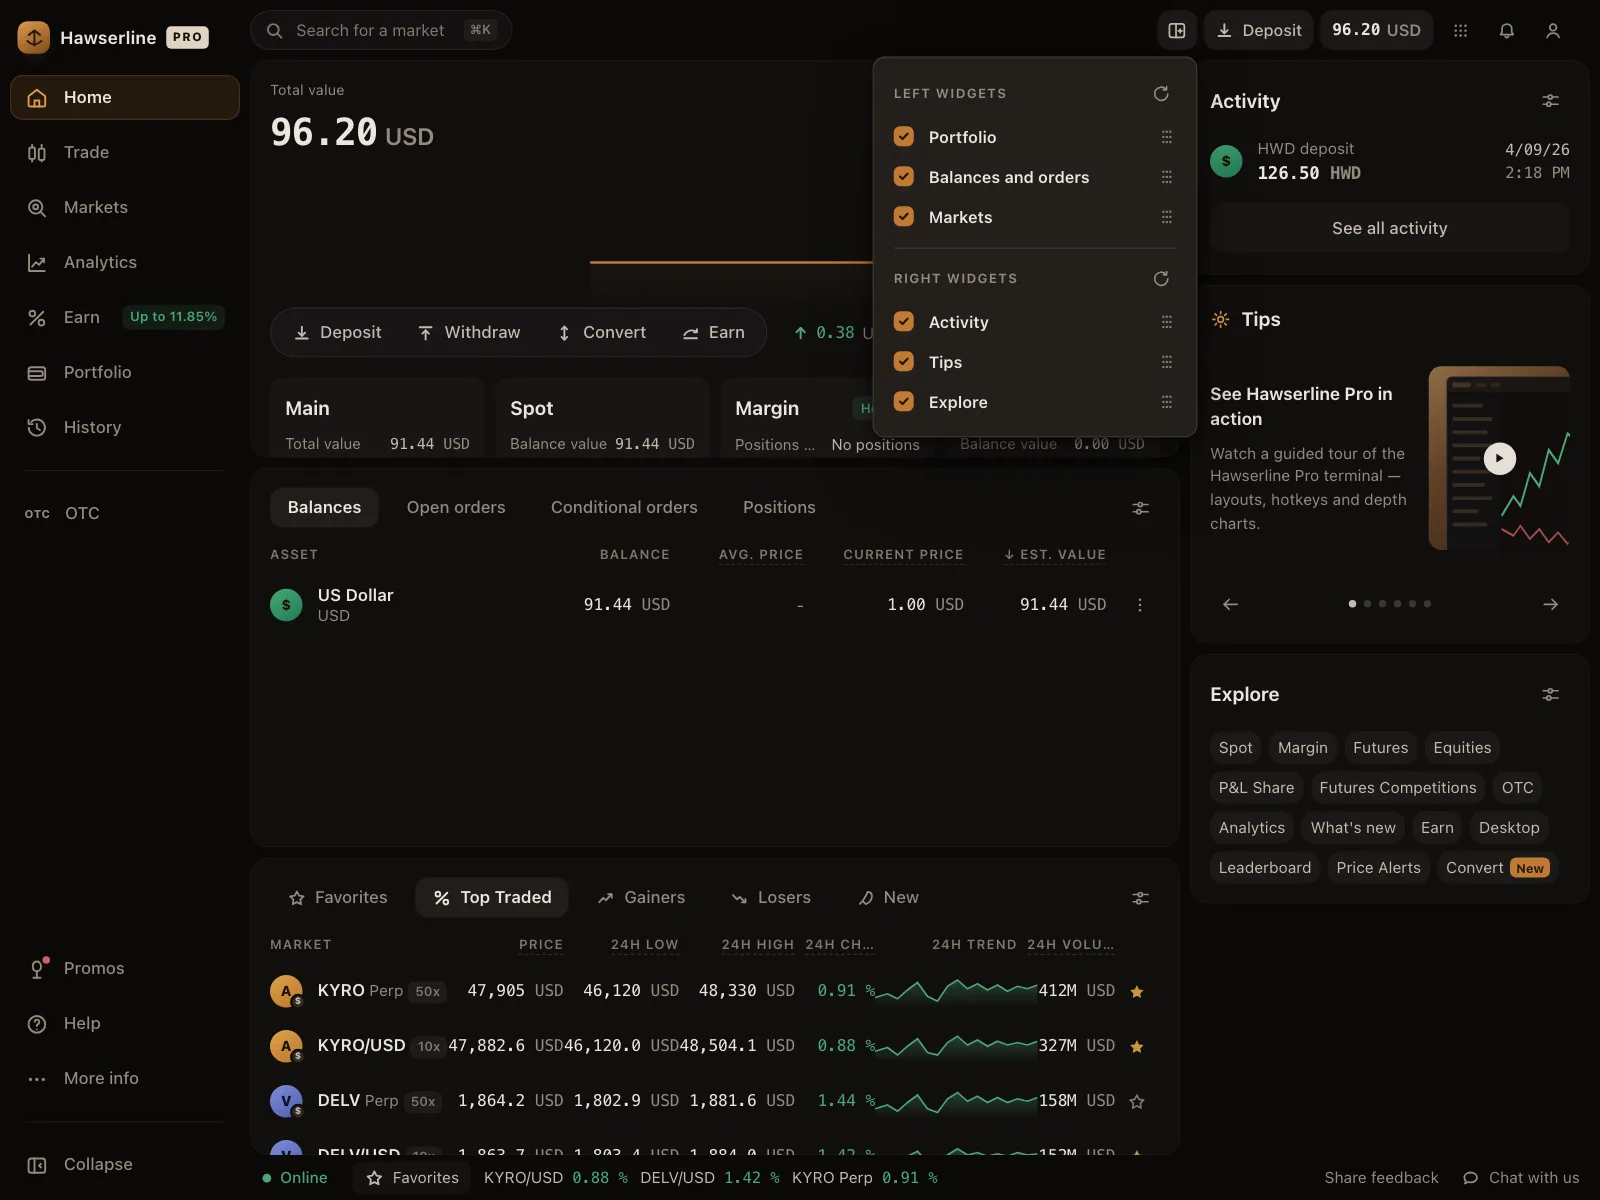
Task: Click Share feedback link
Action: 1381,1178
